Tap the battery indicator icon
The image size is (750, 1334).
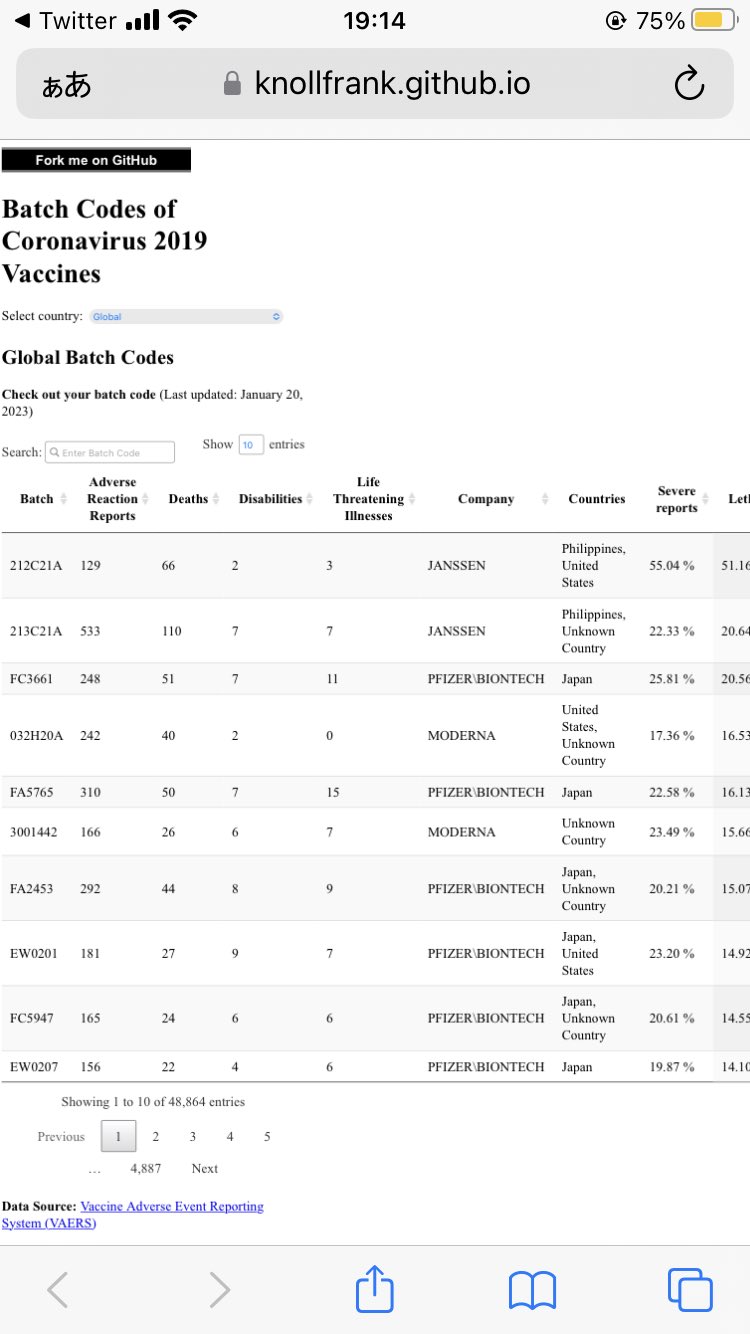point(714,20)
